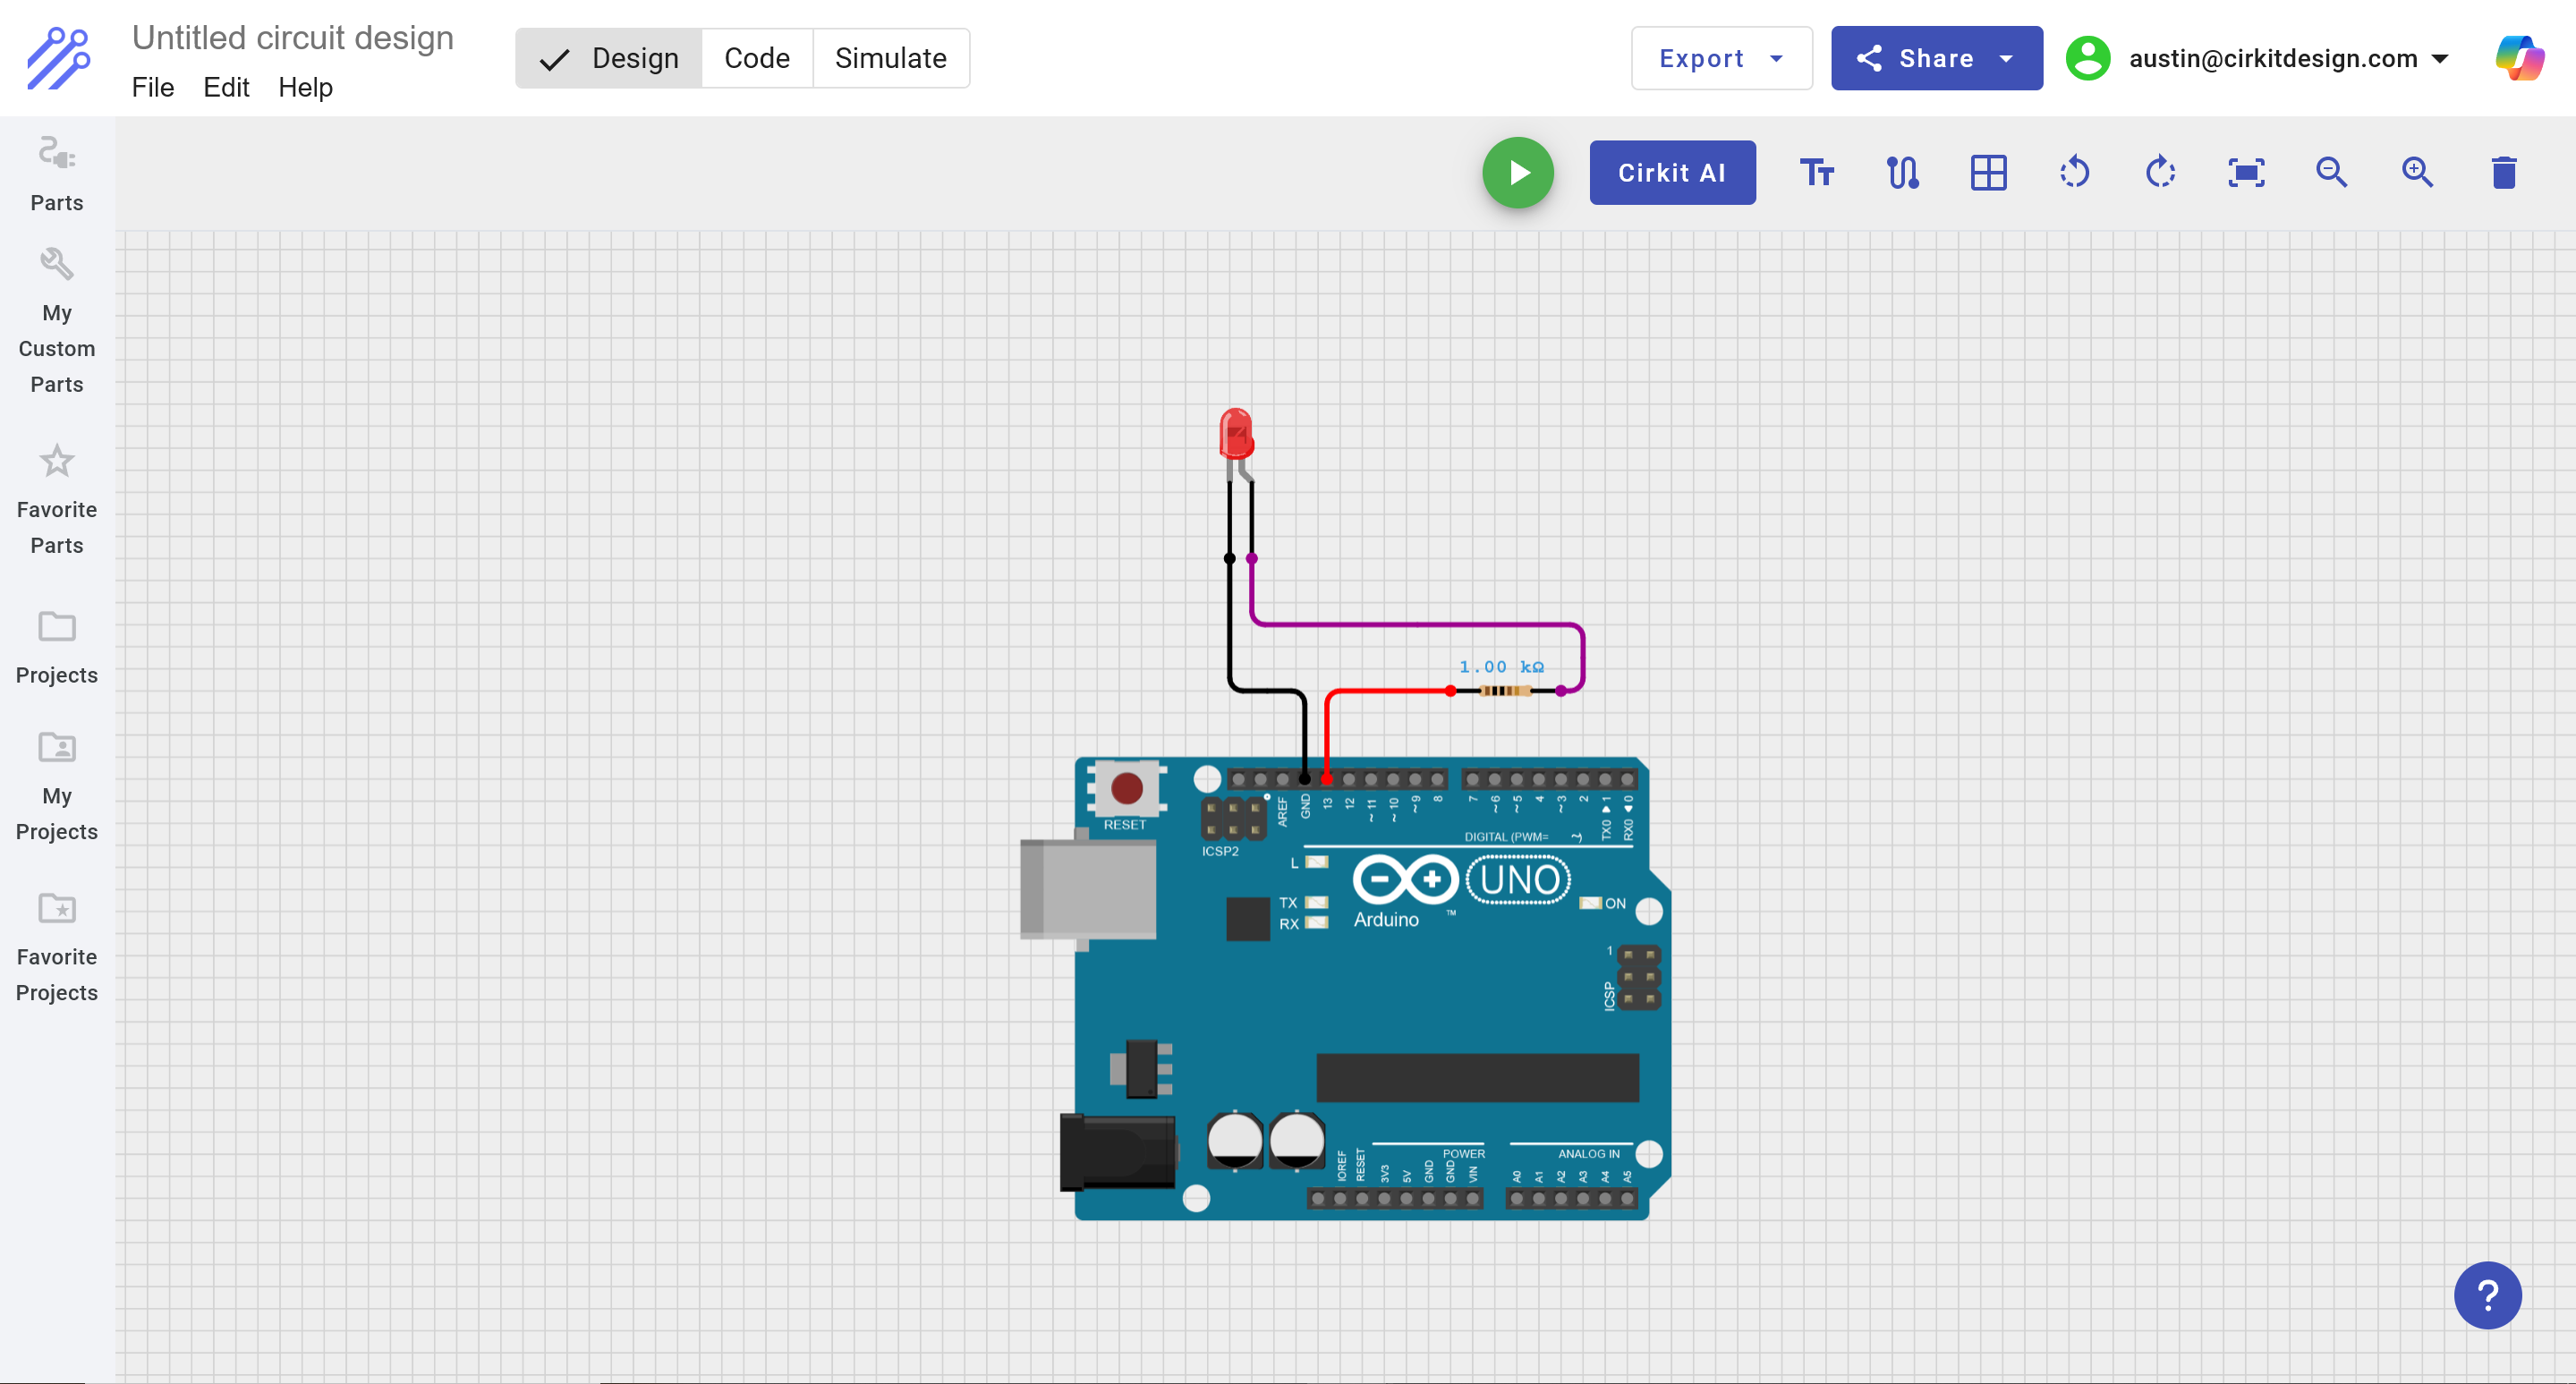Open the Projects panel
Viewport: 2576px width, 1384px height.
57,648
